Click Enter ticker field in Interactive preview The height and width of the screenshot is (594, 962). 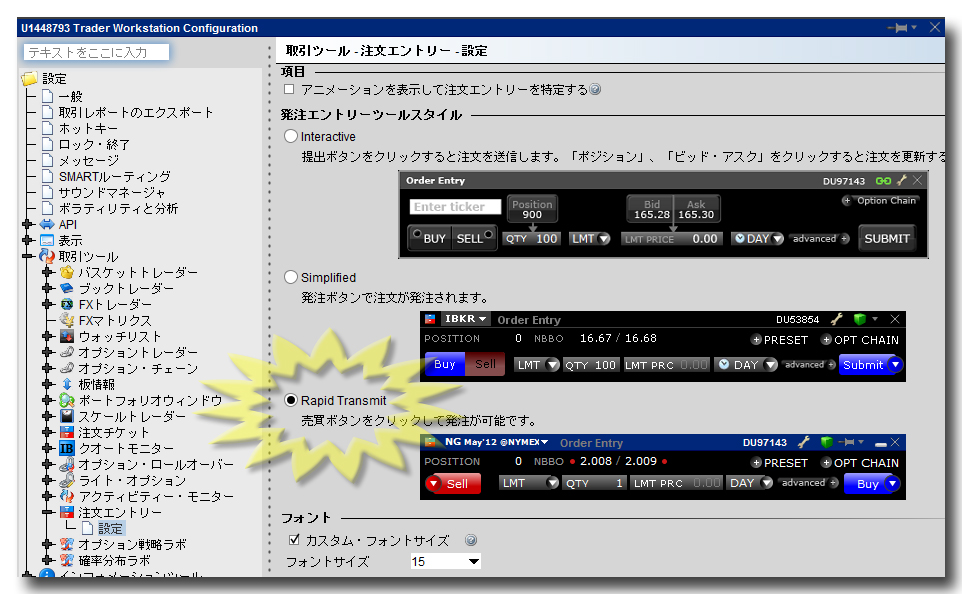[x=455, y=207]
